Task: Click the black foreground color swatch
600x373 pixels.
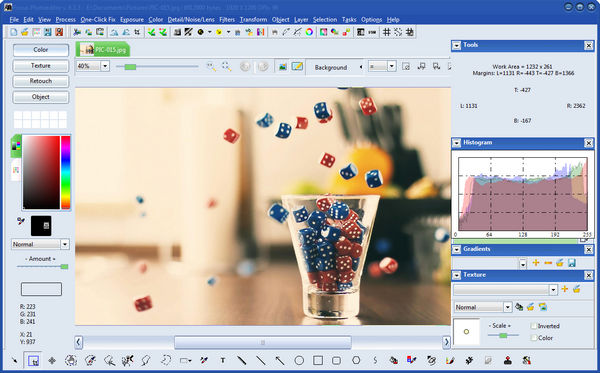Action: [x=41, y=226]
